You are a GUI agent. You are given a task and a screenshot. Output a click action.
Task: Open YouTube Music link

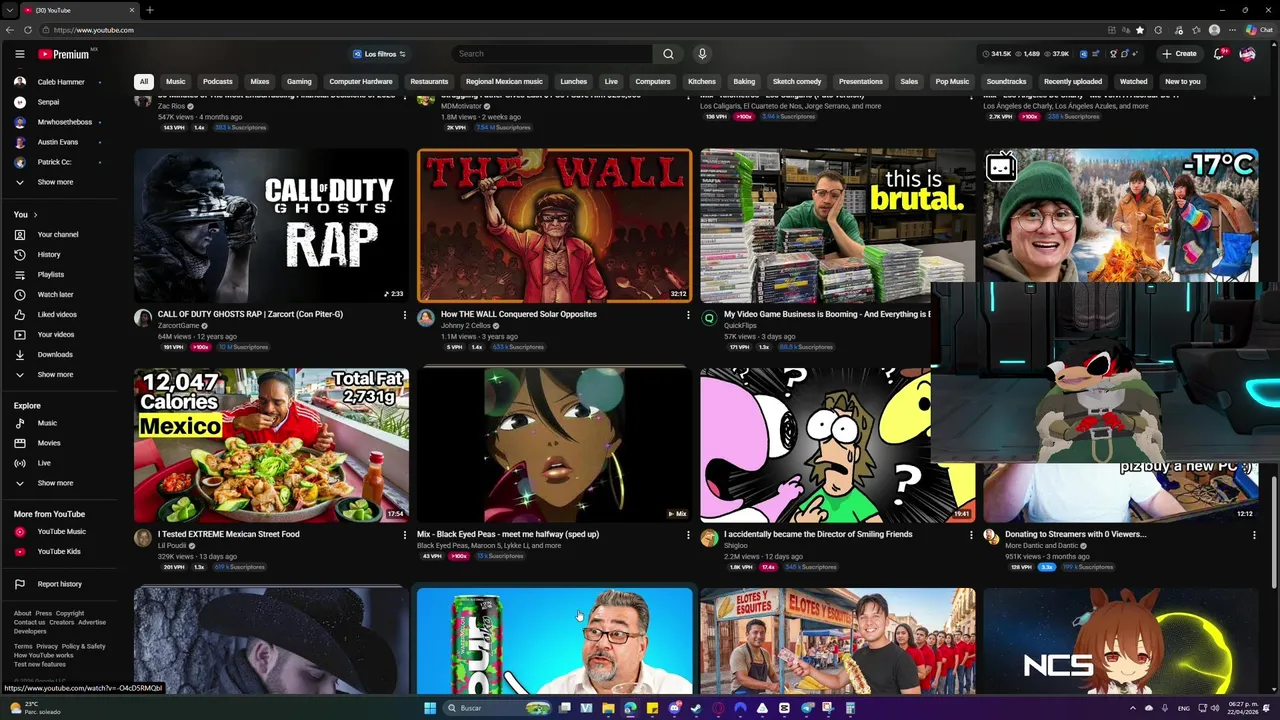[x=61, y=532]
